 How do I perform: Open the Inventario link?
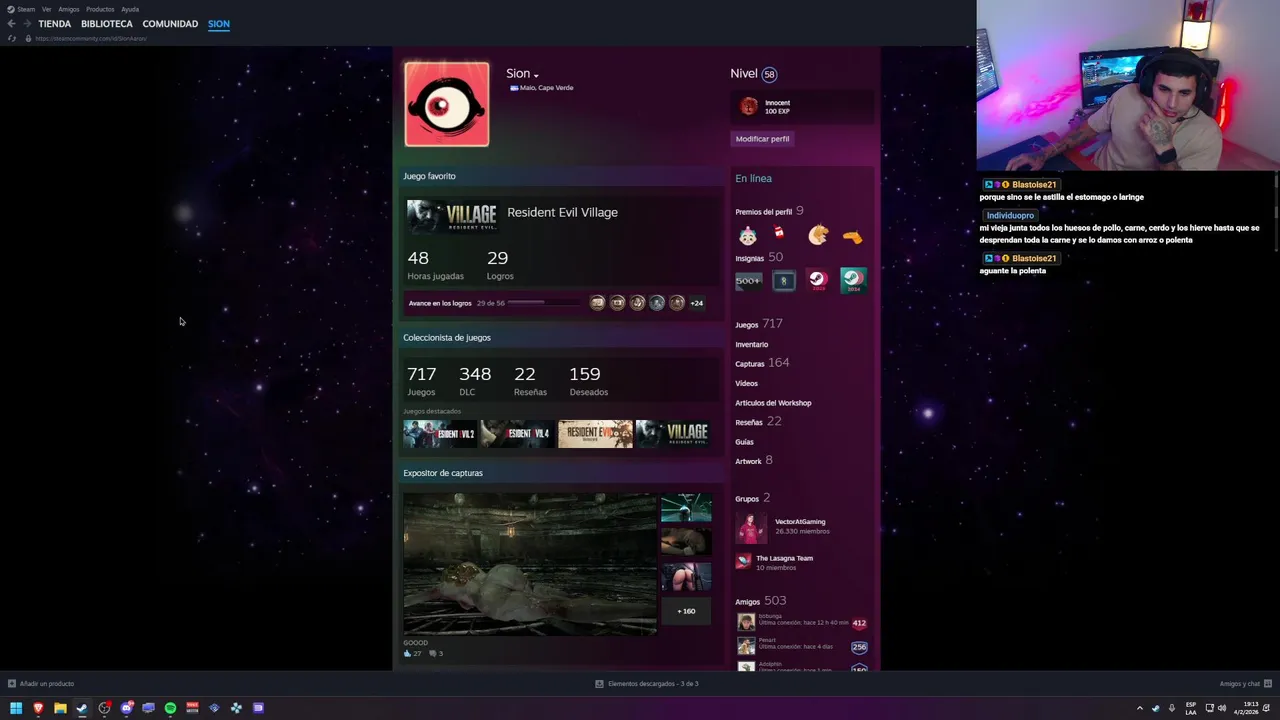[x=752, y=344]
